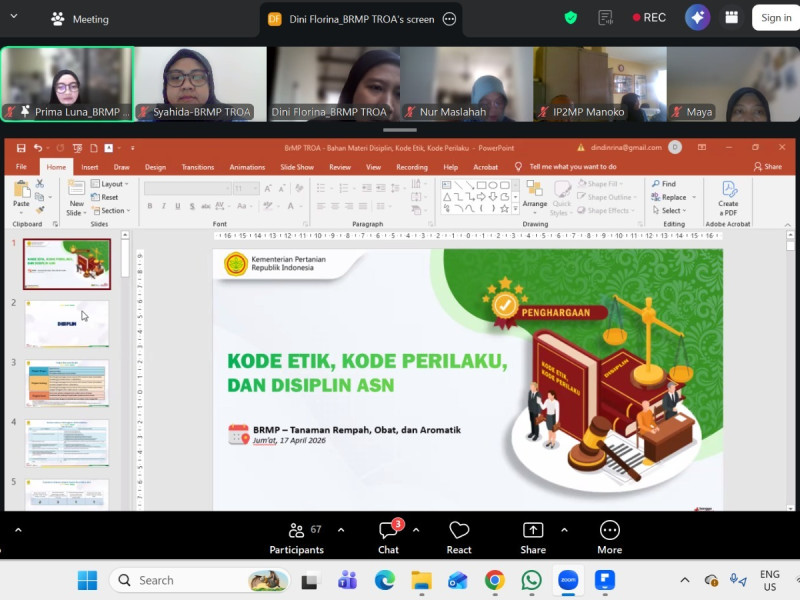The image size is (800, 600).
Task: Select Syahida-BRMP TROA video thumbnail
Action: click(x=201, y=84)
